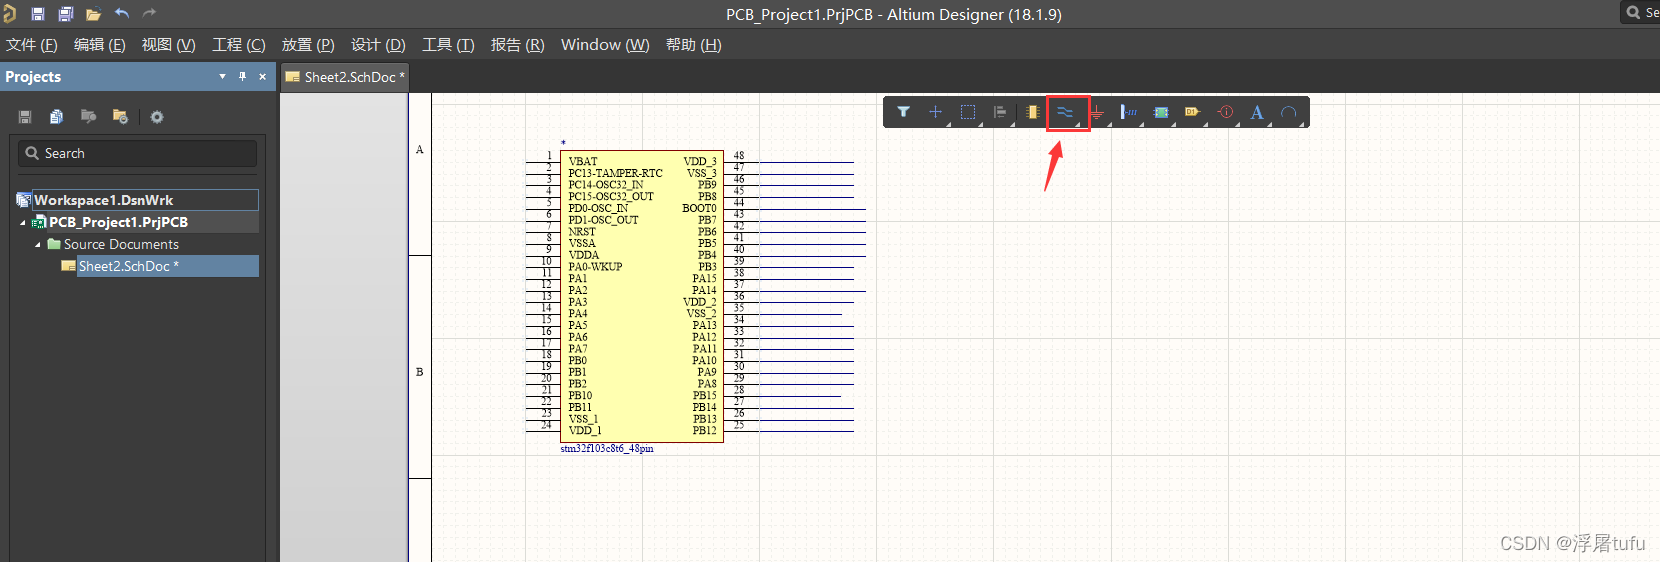Open the 报告 (R) menu
Screen dimensions: 1660x562
click(x=518, y=45)
